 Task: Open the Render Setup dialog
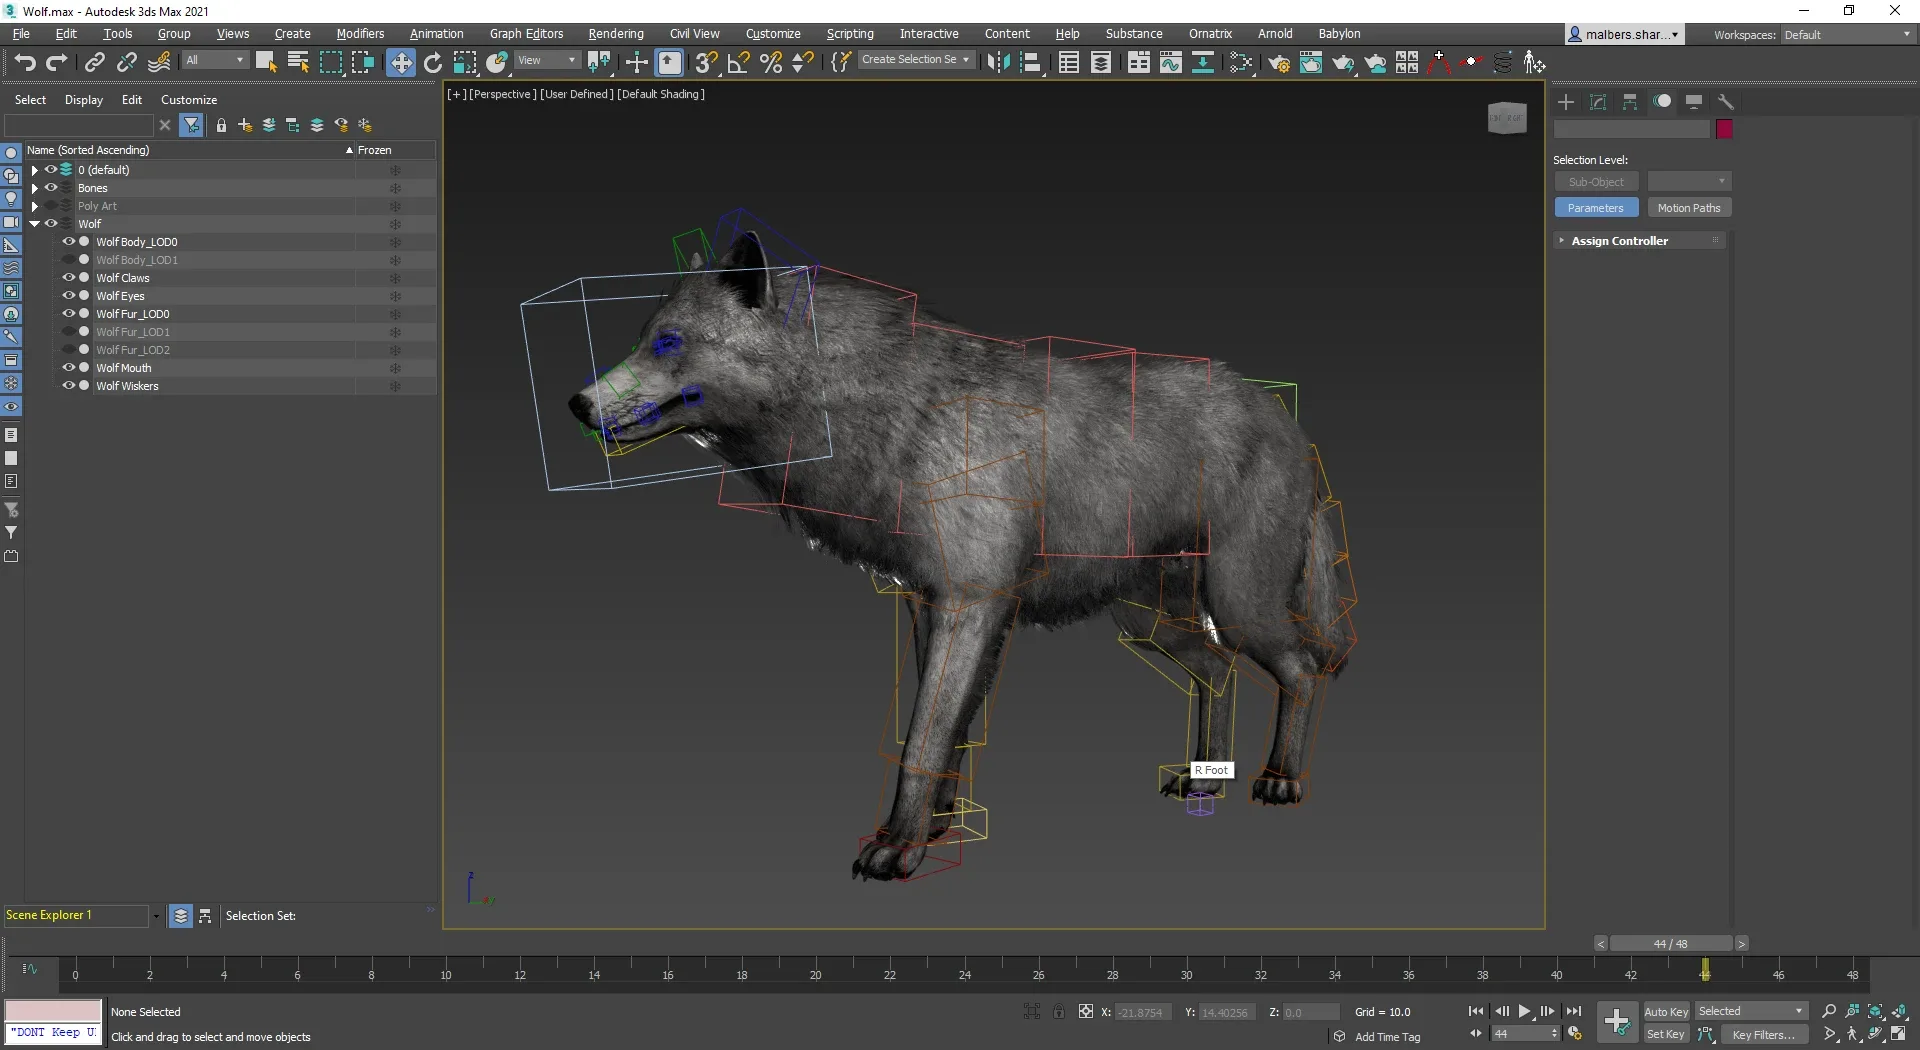pos(1280,63)
